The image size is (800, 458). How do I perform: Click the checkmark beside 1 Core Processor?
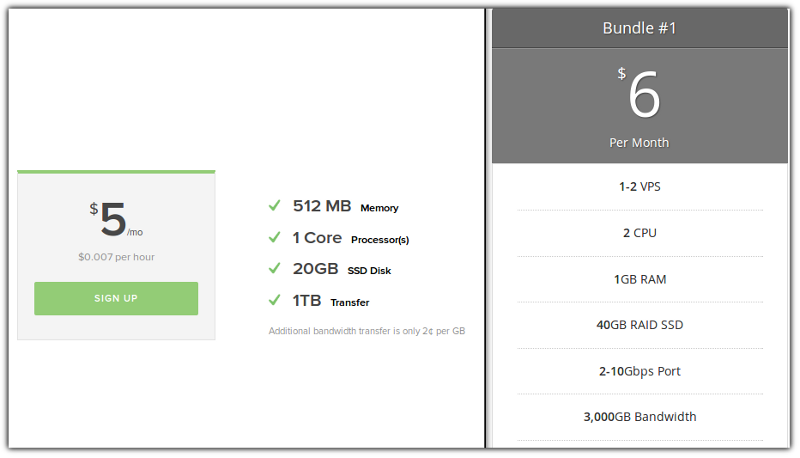[274, 237]
